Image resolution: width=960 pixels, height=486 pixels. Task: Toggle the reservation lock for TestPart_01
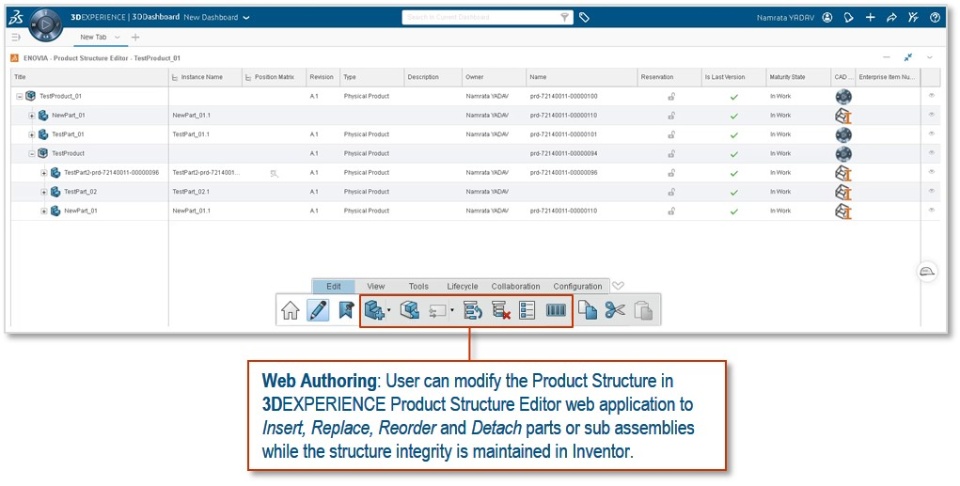671,134
